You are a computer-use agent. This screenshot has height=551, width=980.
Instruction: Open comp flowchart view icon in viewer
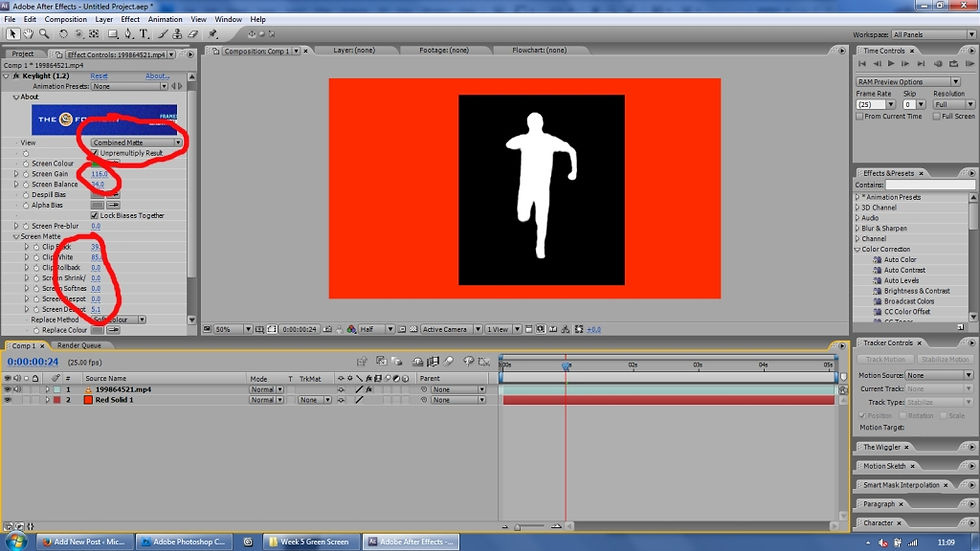pyautogui.click(x=566, y=329)
